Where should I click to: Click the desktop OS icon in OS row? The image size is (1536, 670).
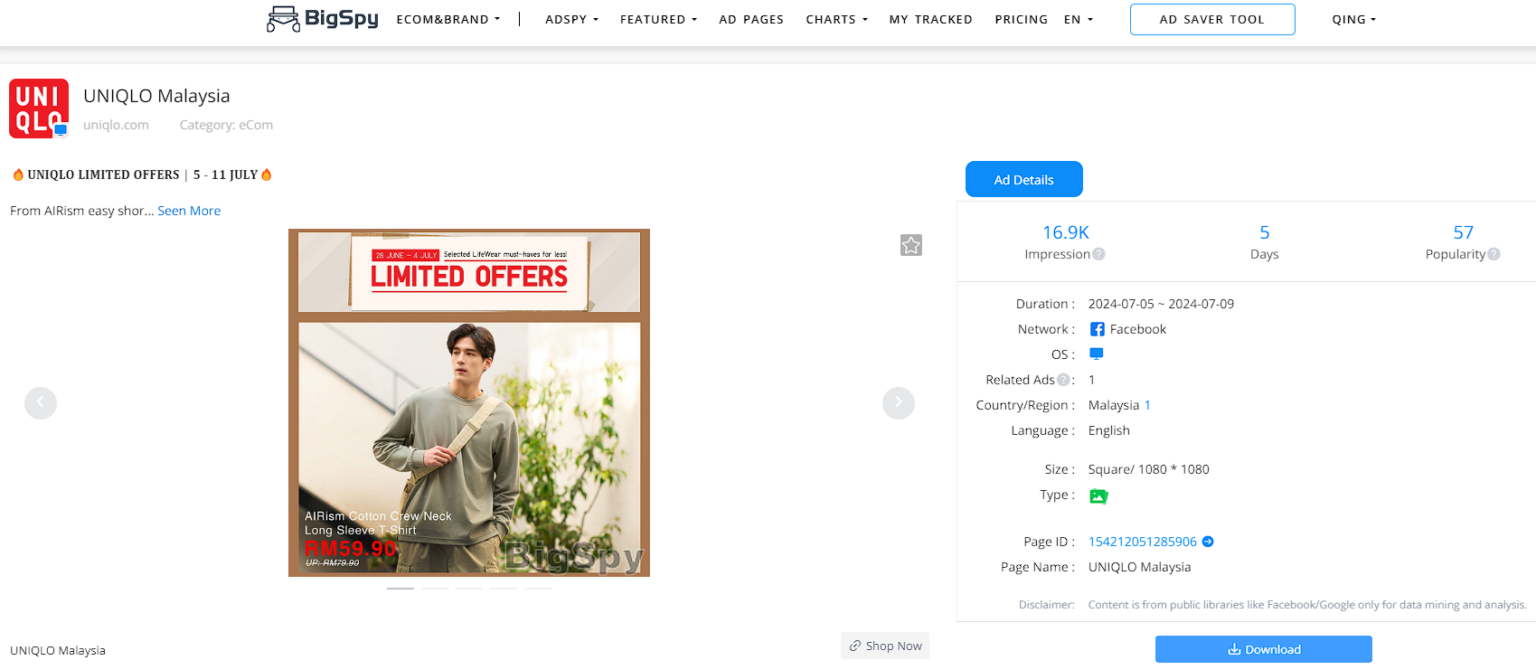pos(1096,354)
